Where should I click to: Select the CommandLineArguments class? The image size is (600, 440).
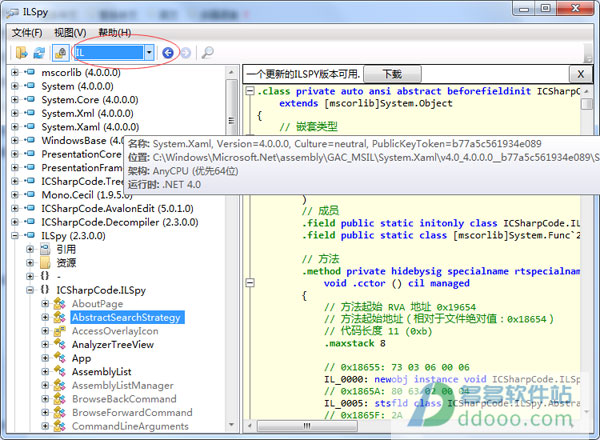click(130, 426)
